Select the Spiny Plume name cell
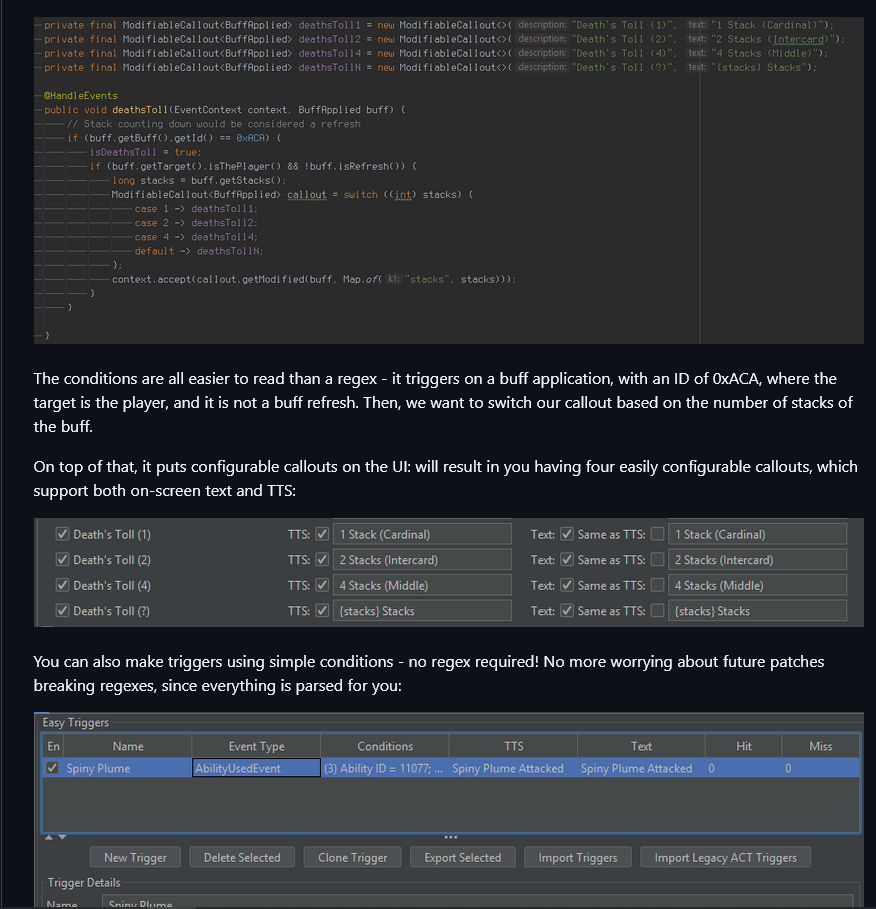 pos(128,768)
